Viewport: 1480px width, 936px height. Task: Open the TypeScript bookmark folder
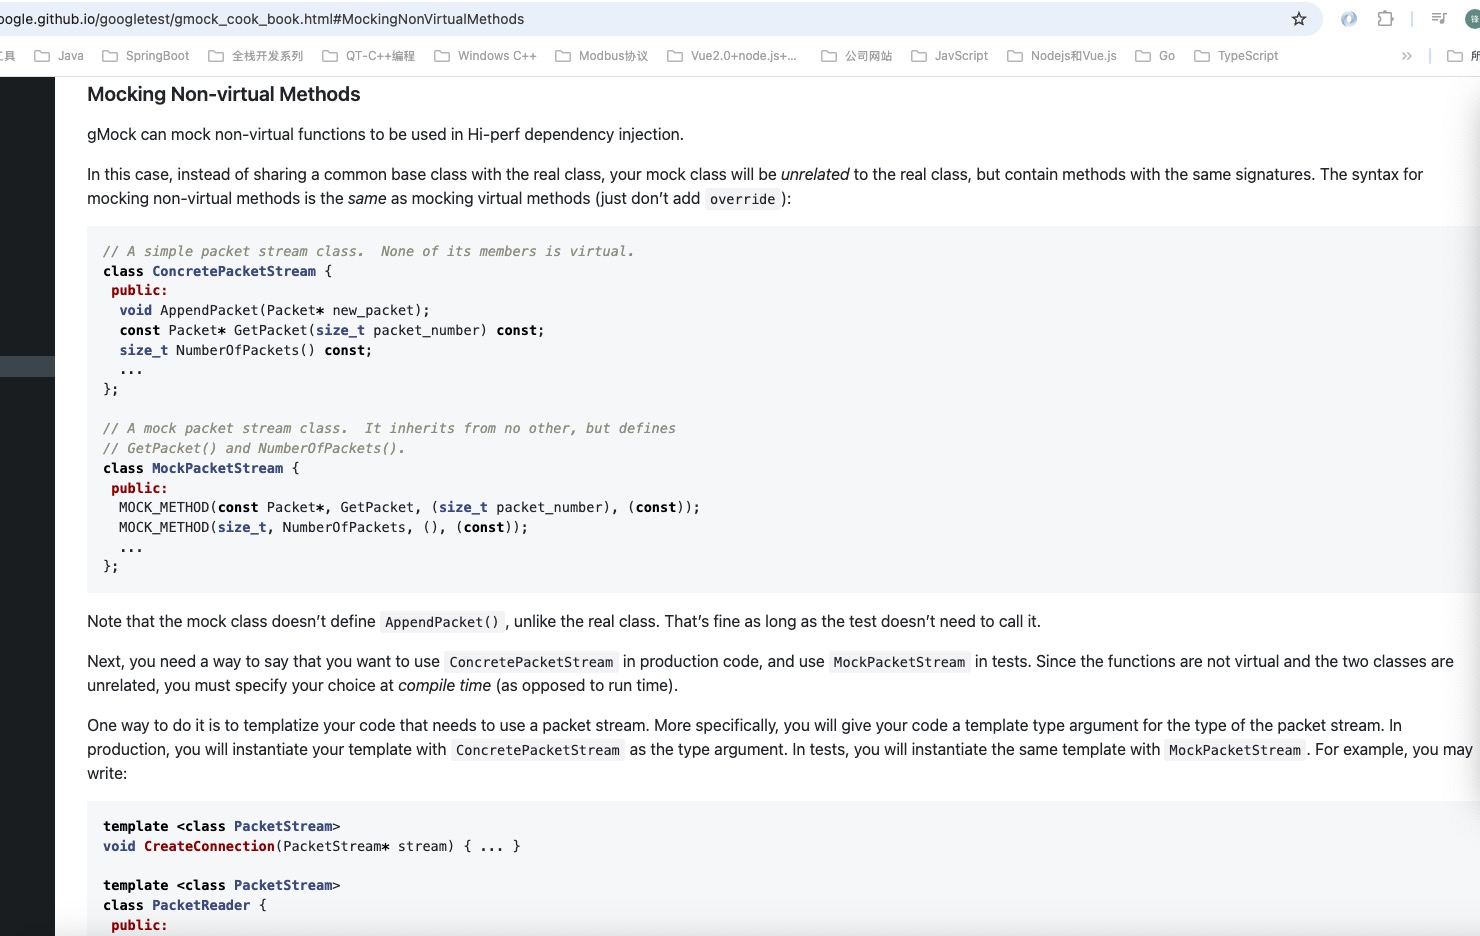(x=1236, y=56)
